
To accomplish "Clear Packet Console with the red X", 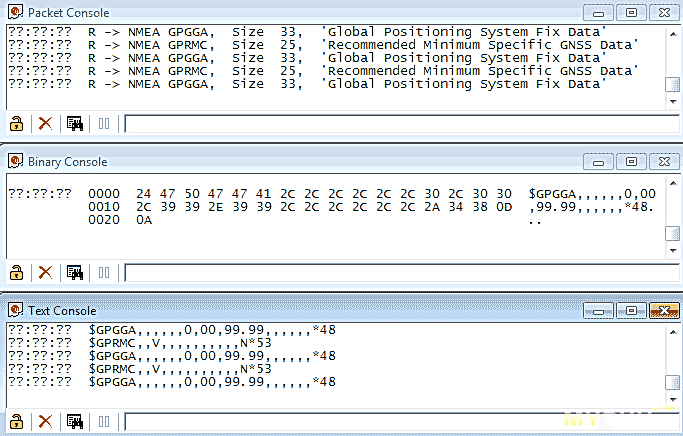I will pyautogui.click(x=45, y=124).
